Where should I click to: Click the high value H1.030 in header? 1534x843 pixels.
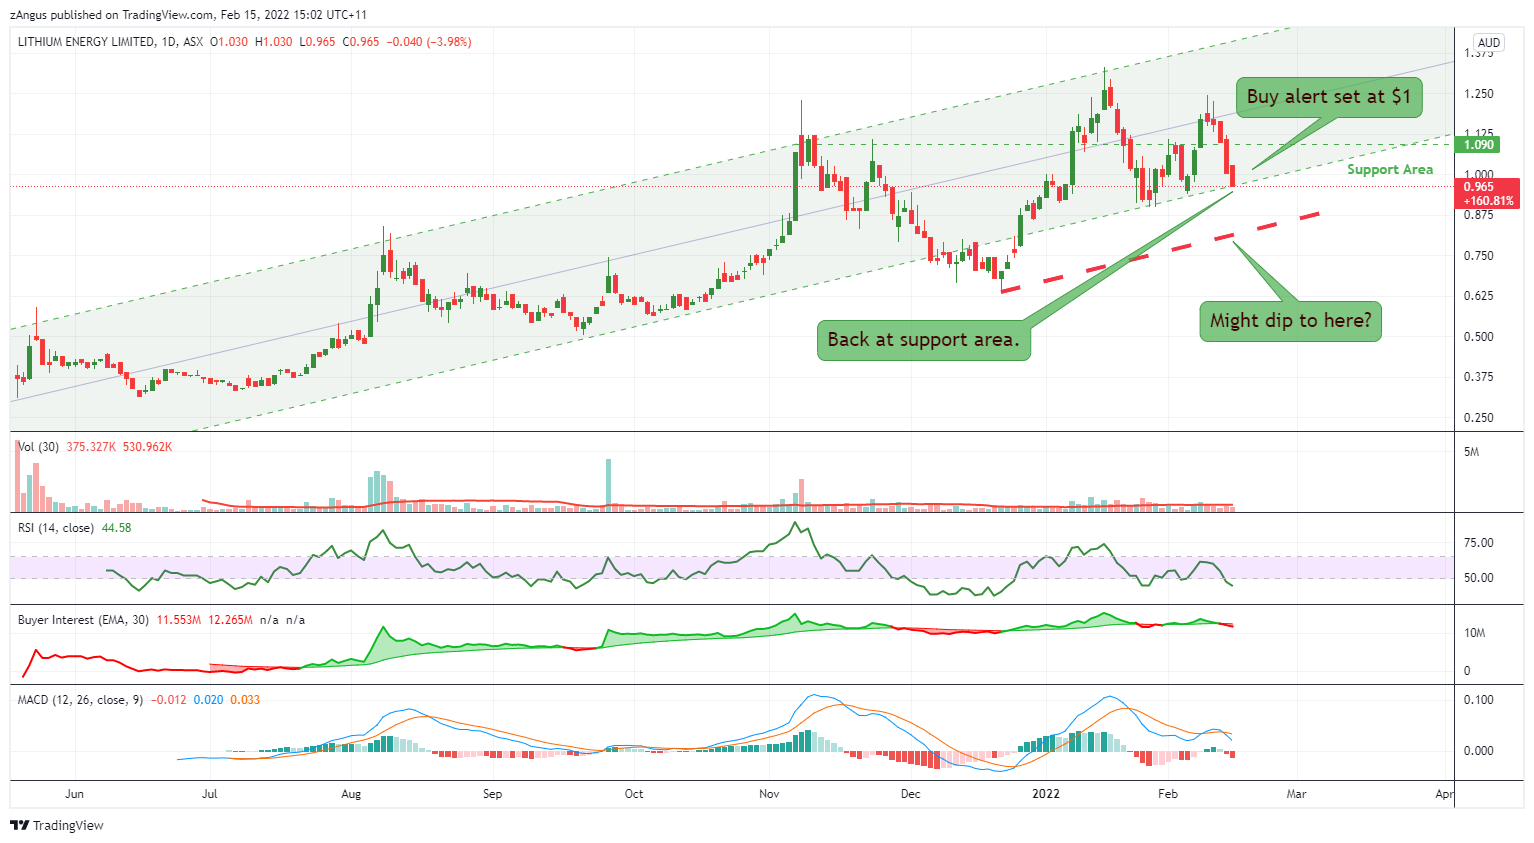coord(274,42)
